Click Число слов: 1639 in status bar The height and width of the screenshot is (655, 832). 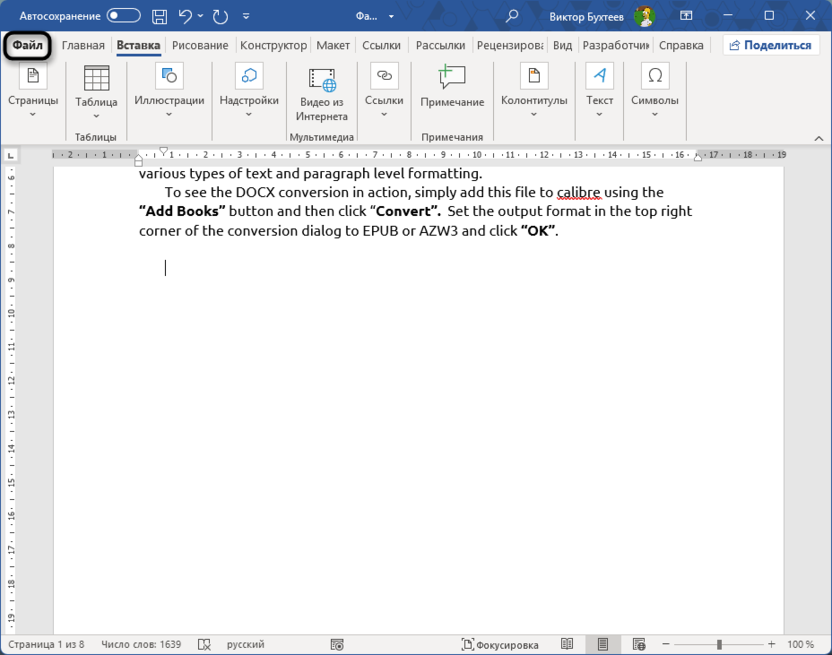click(141, 645)
